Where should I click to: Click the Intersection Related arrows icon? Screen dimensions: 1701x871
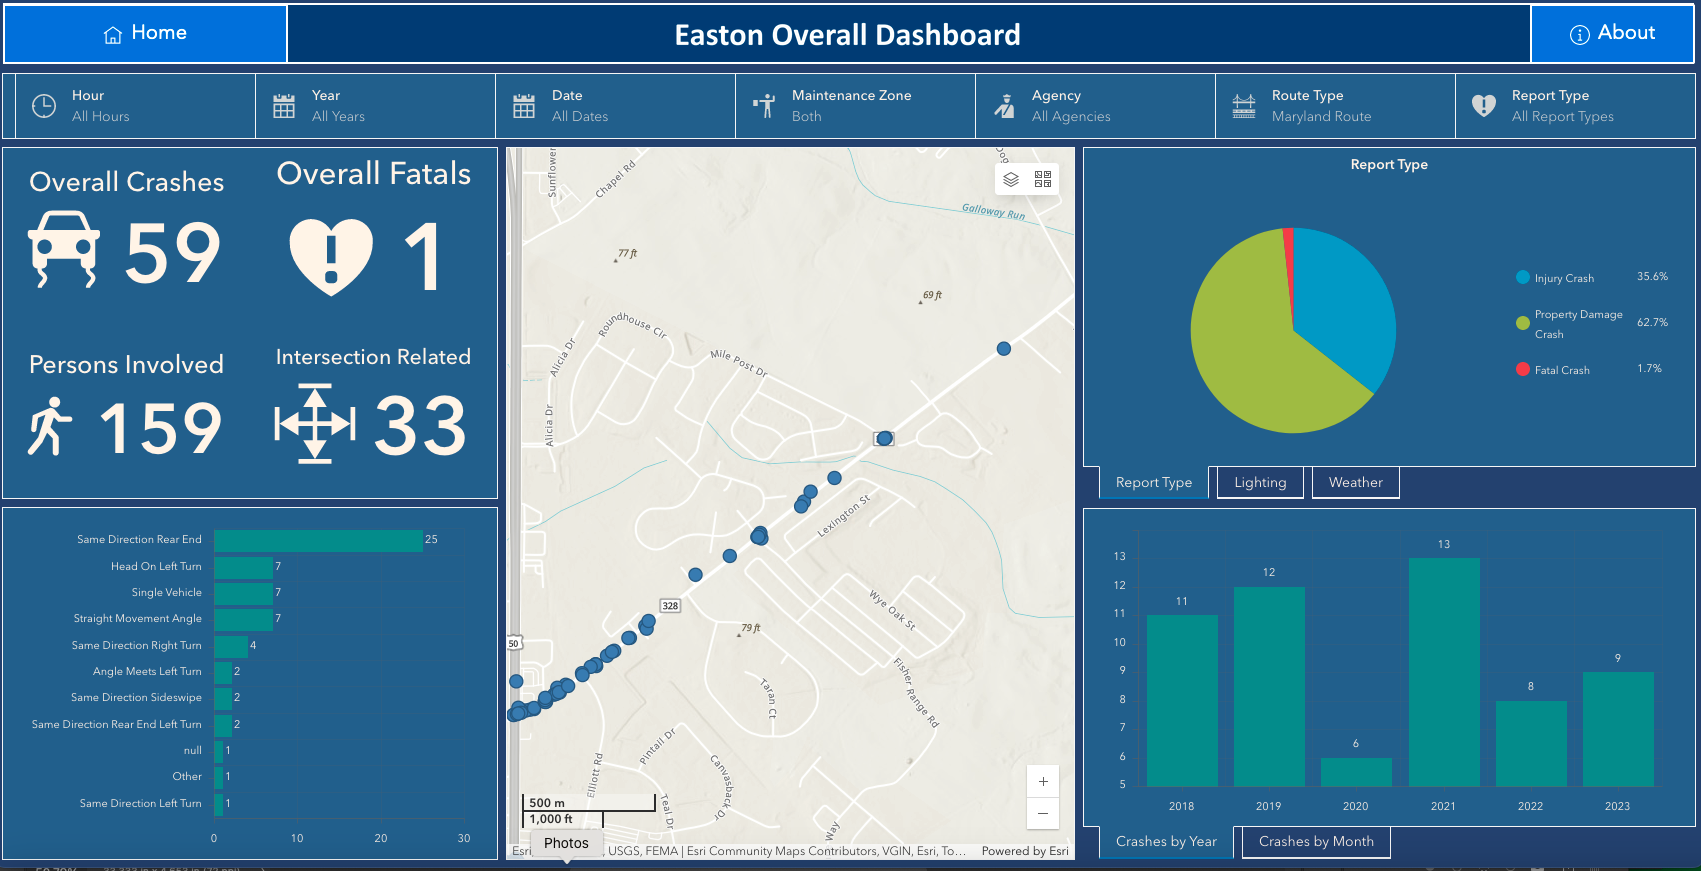pyautogui.click(x=315, y=424)
